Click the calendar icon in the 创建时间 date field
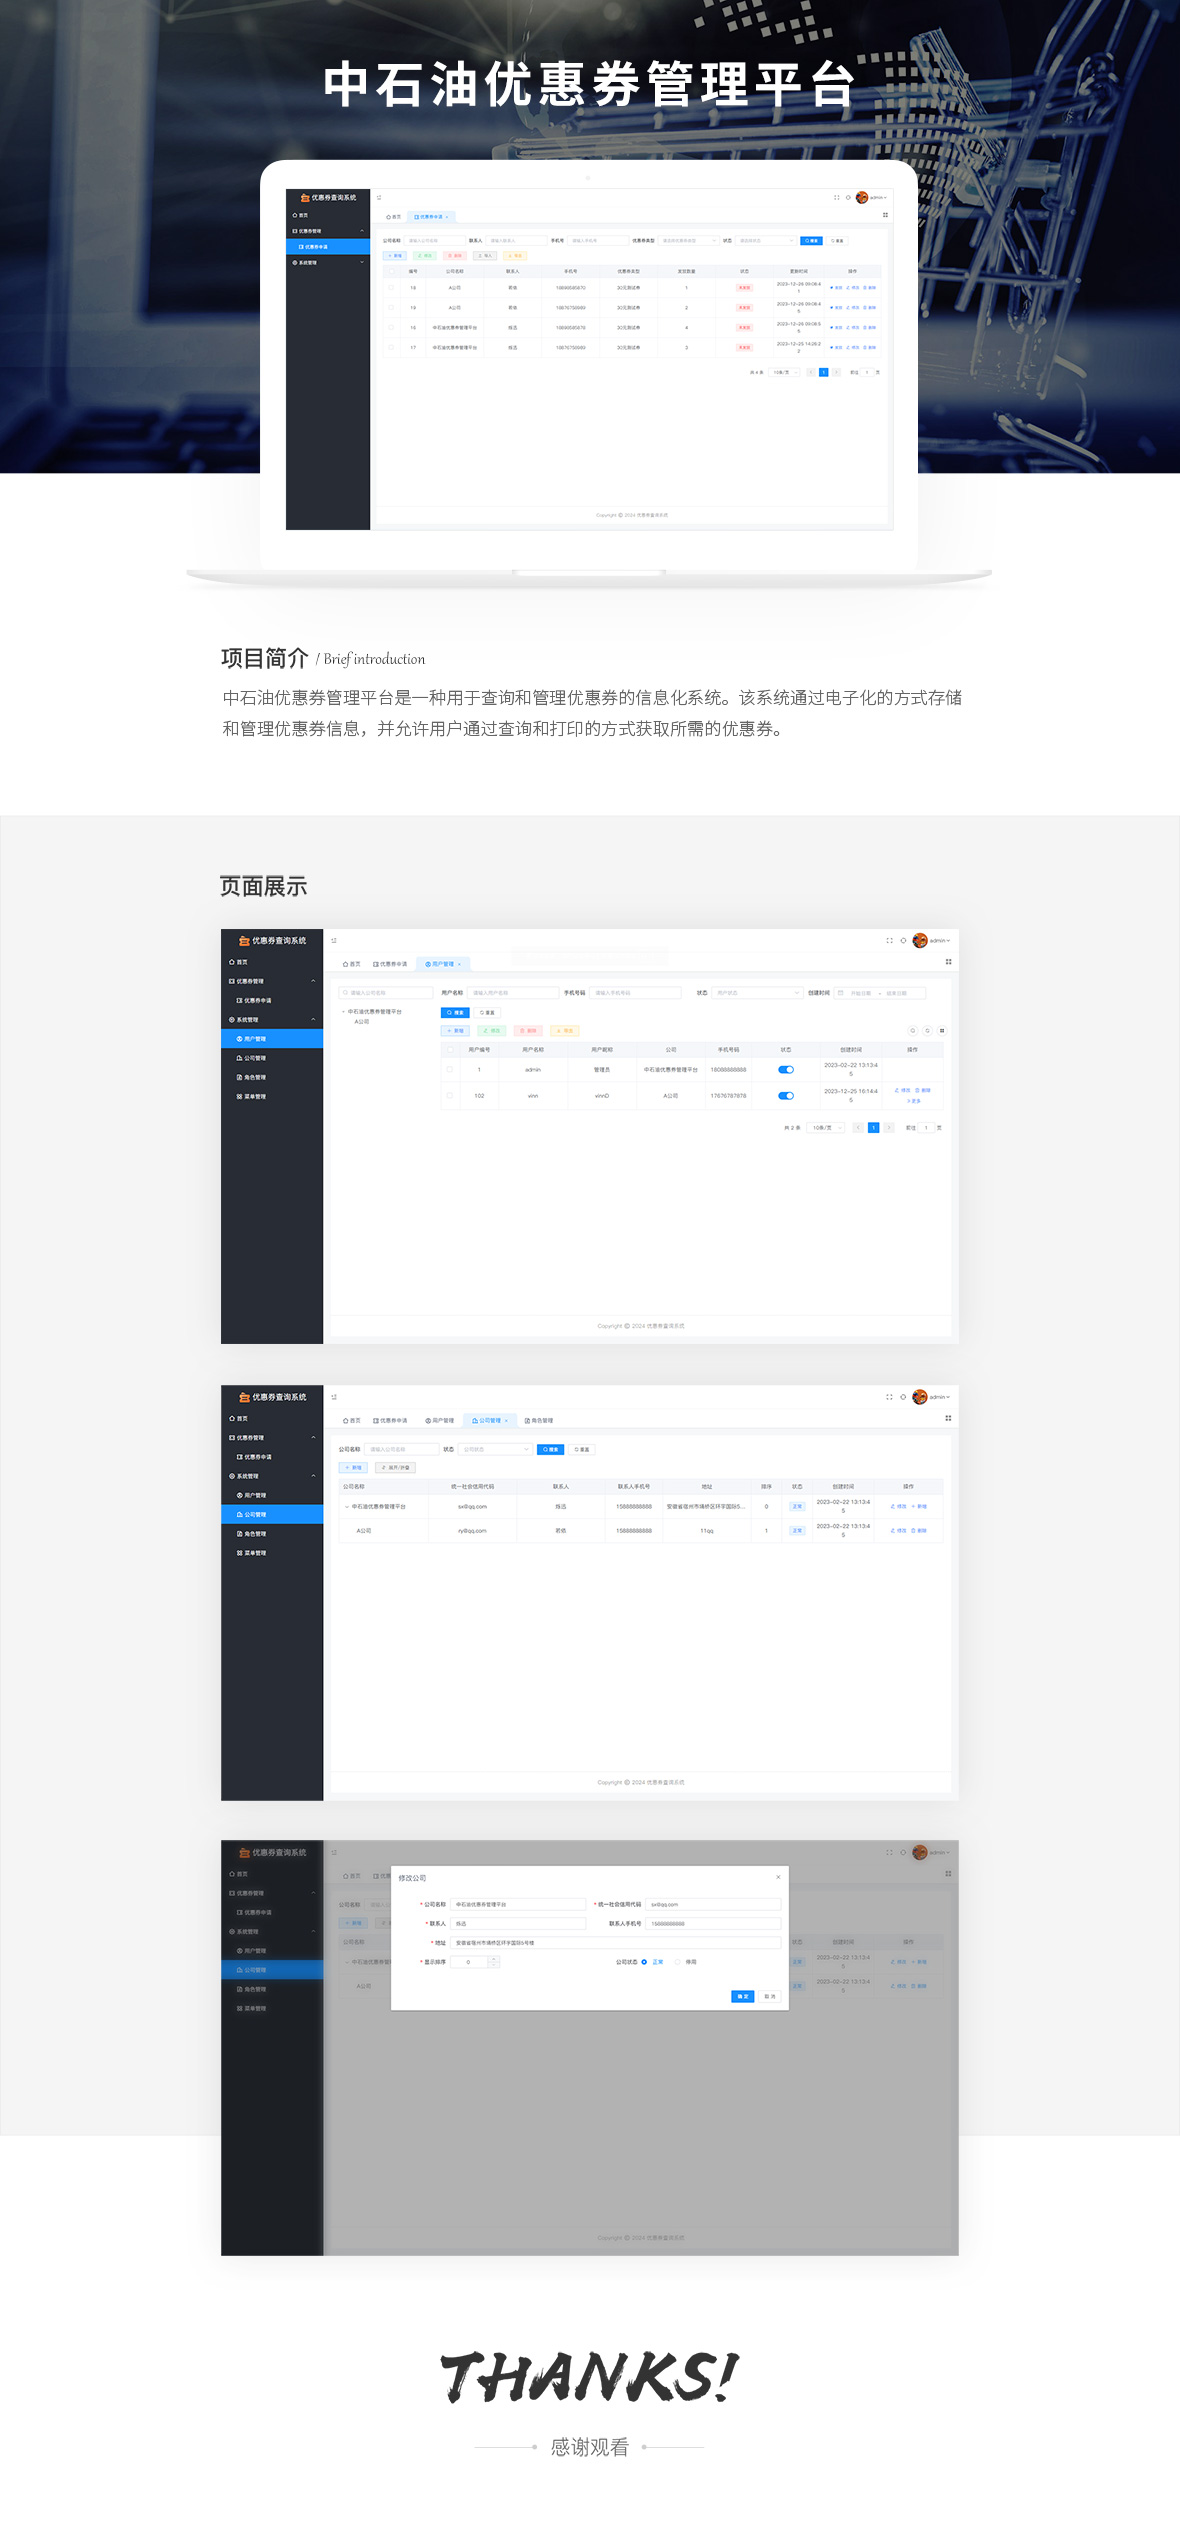 [841, 993]
